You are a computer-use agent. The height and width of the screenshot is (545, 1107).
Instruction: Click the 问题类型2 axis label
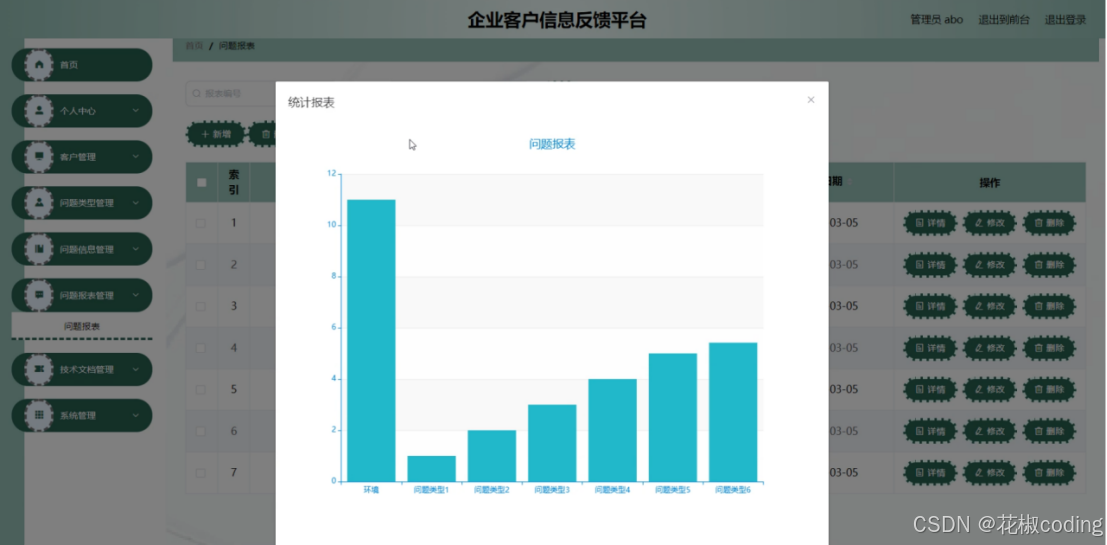[492, 490]
